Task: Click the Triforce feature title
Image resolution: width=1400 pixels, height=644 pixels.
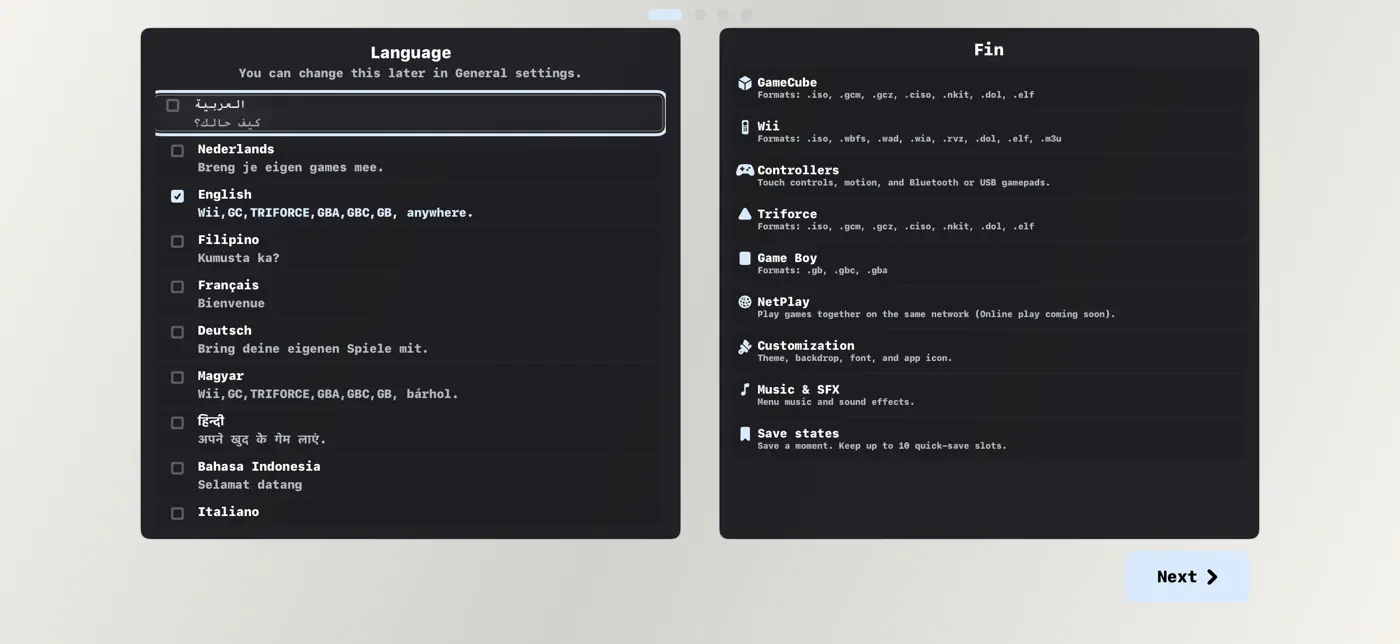Action: (x=787, y=214)
